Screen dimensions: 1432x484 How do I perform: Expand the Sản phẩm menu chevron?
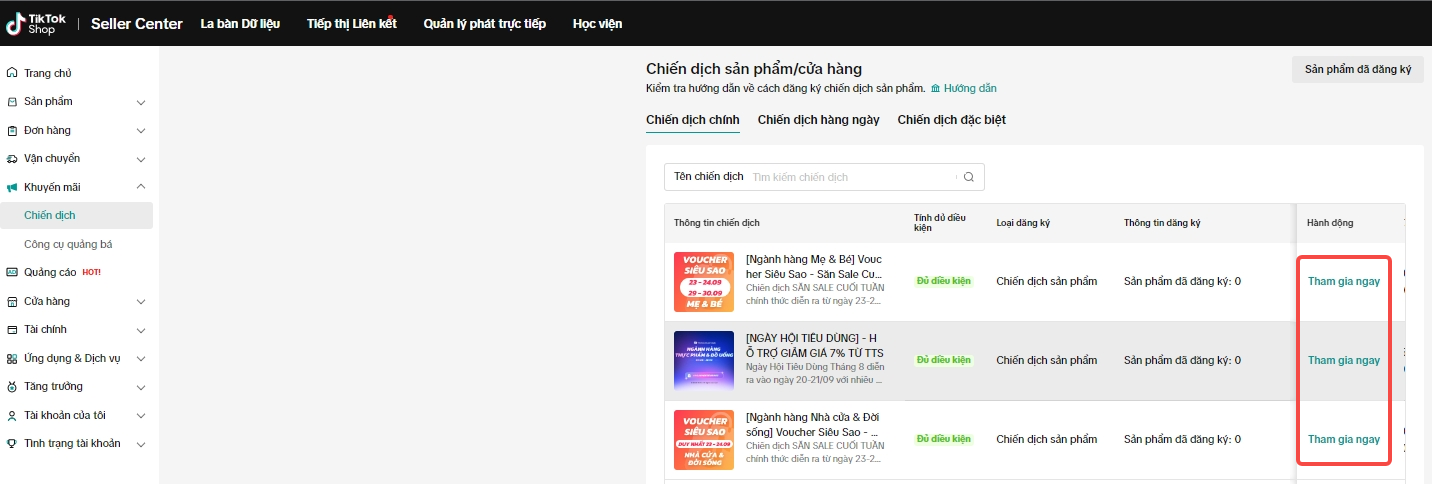click(x=141, y=102)
